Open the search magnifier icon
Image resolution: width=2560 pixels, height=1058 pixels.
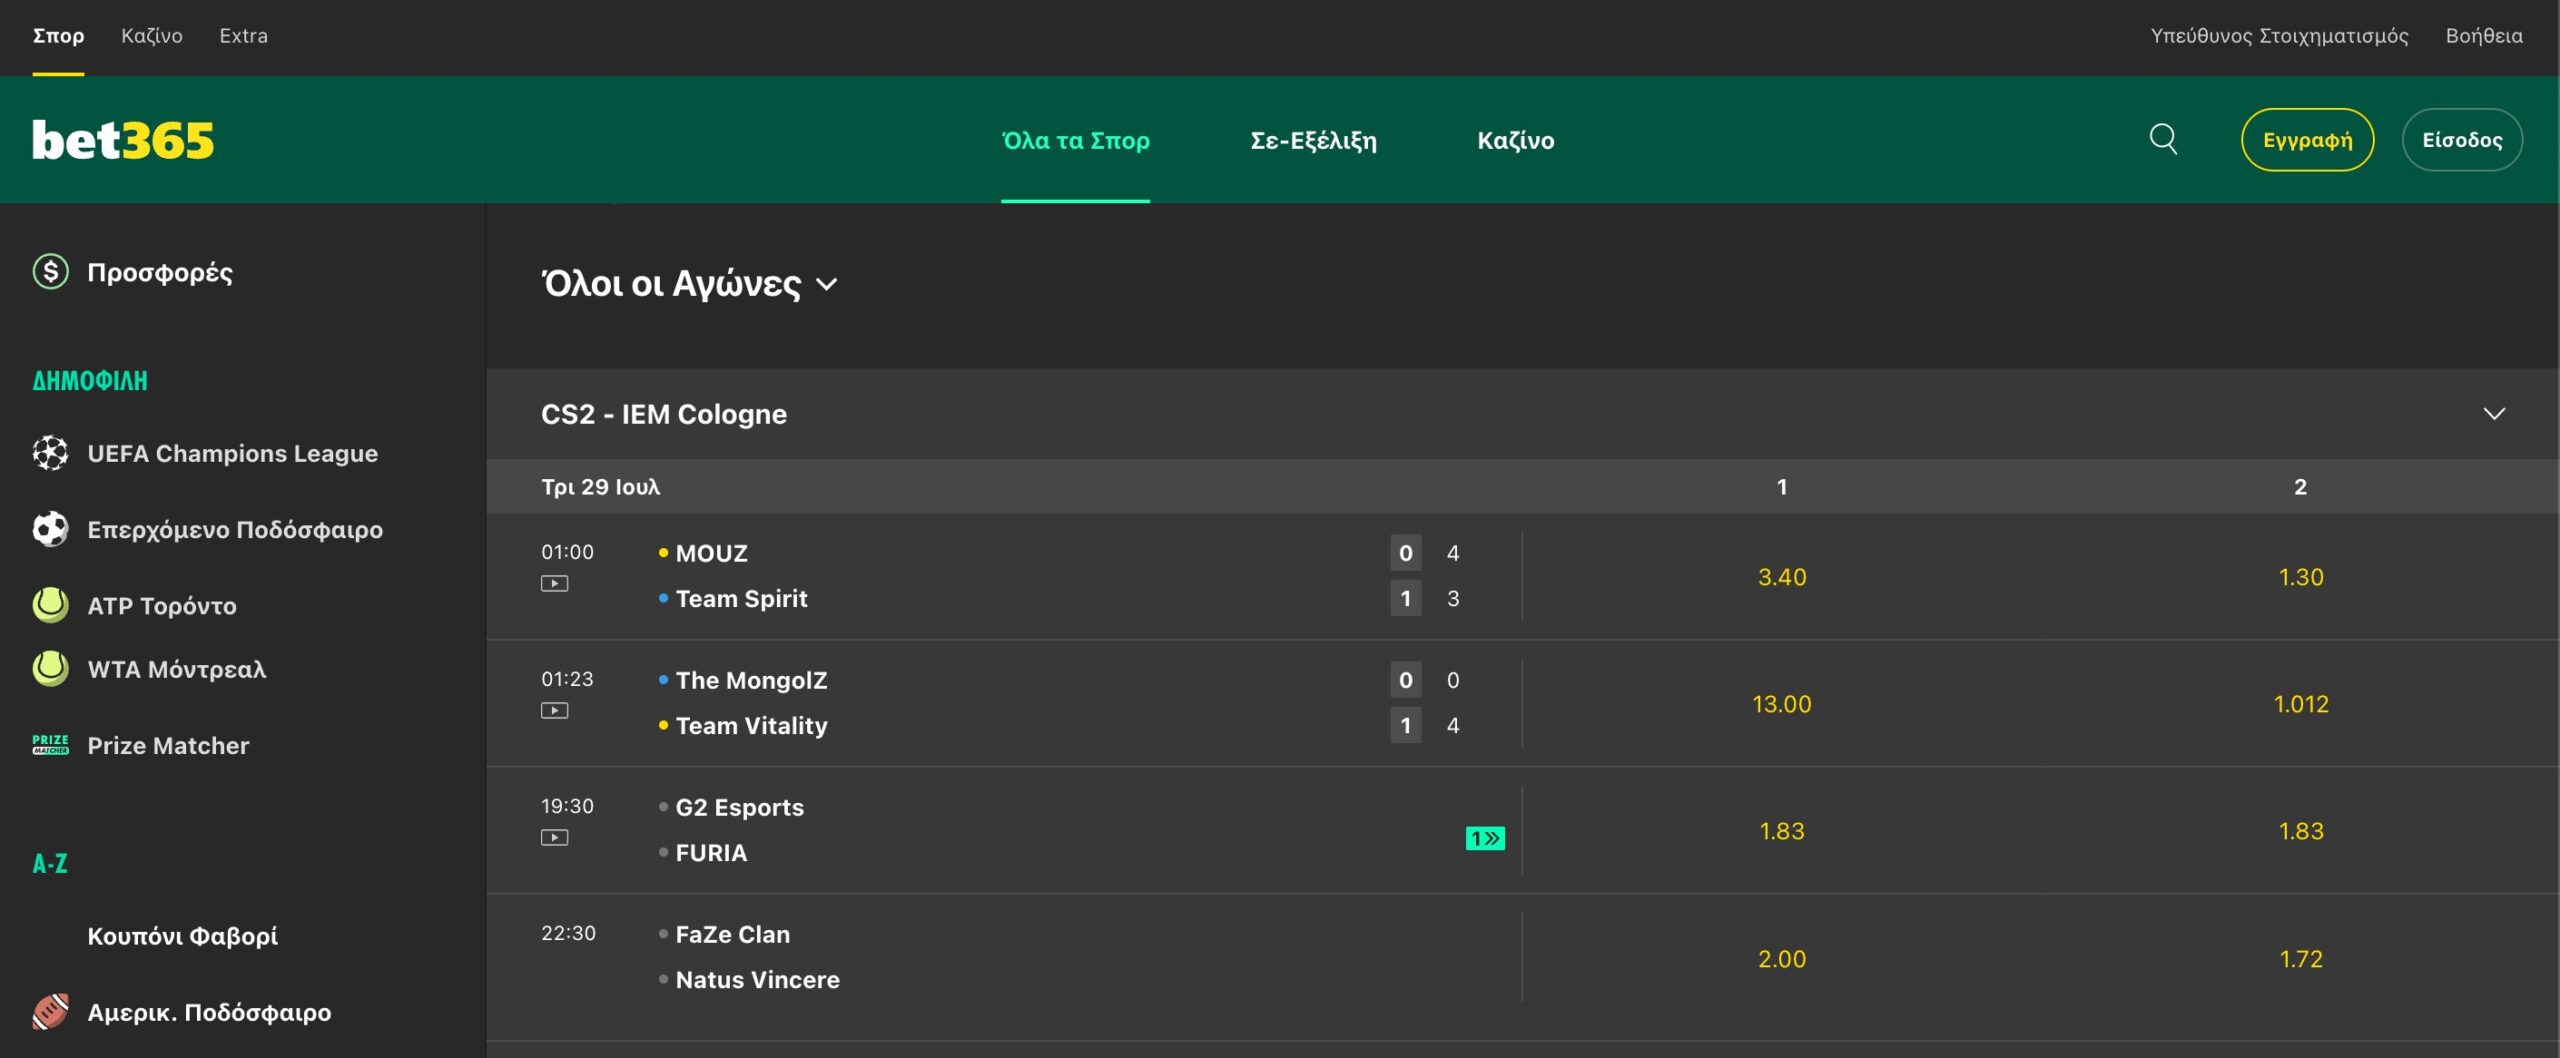[2163, 139]
